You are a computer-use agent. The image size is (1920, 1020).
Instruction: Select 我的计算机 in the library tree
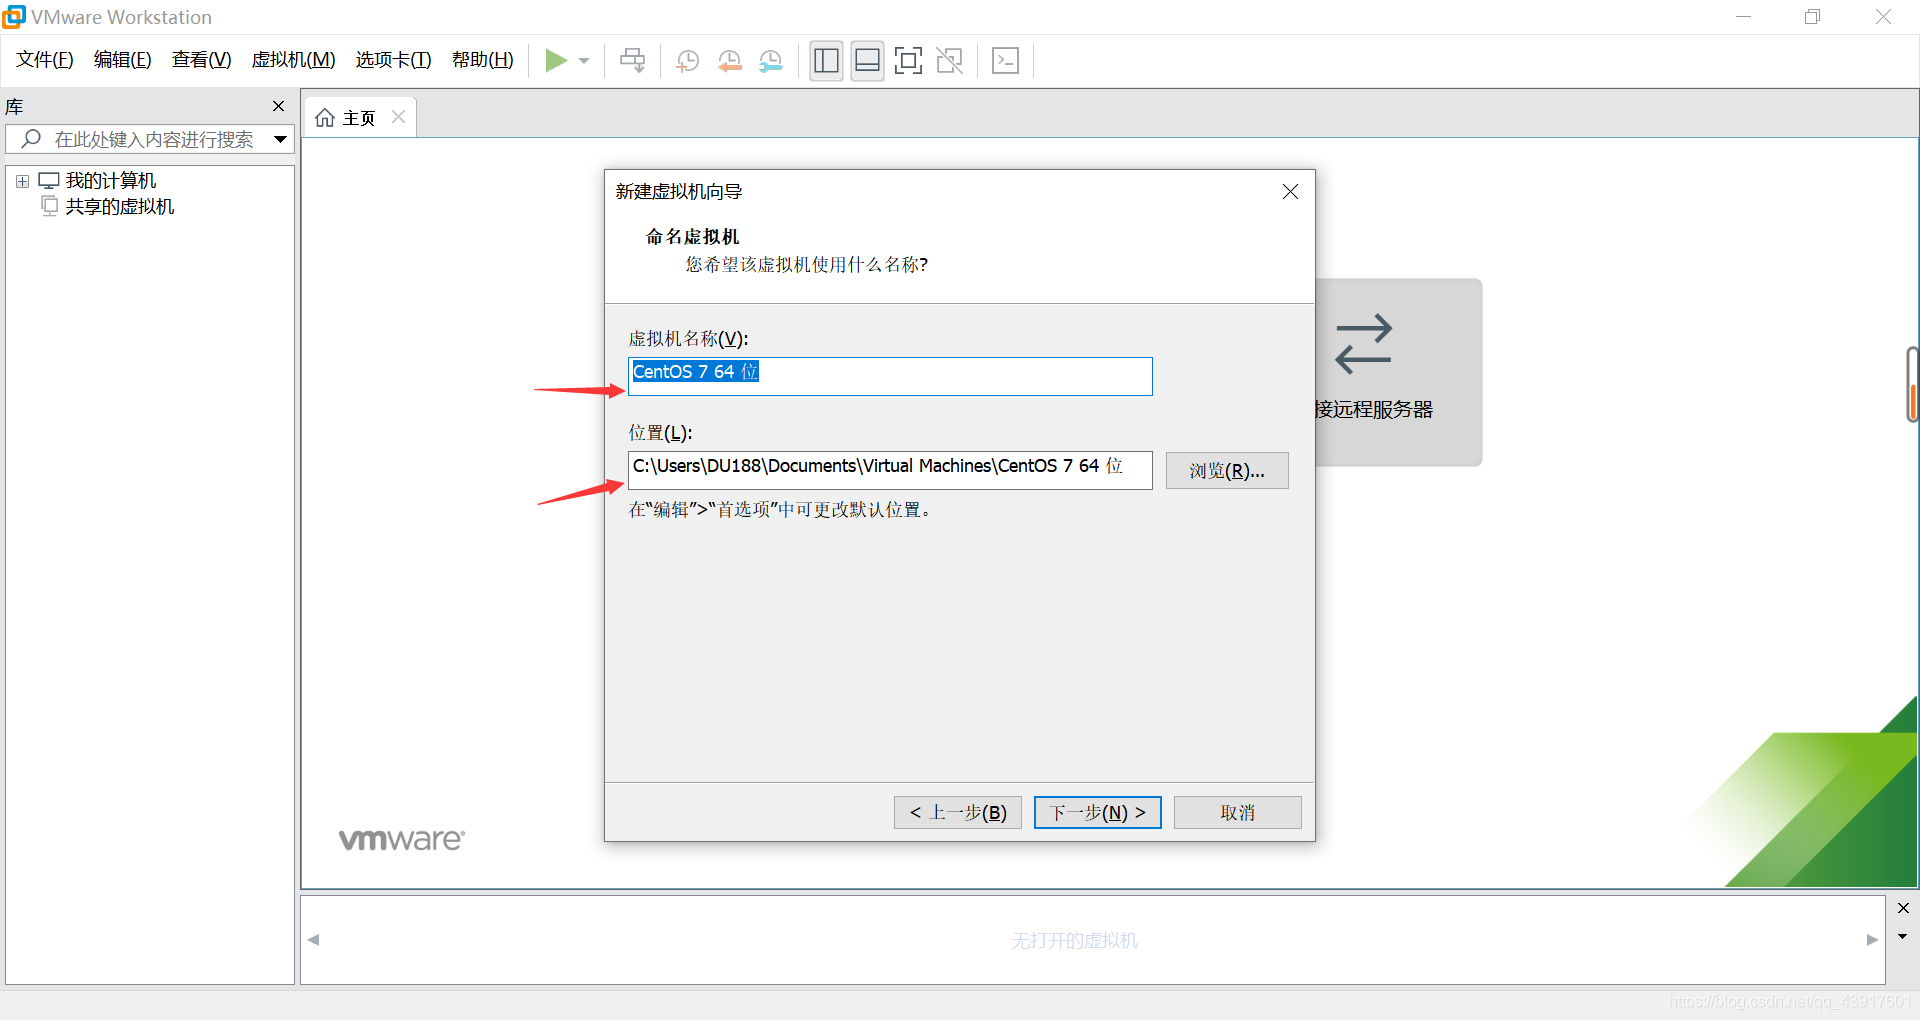pos(111,181)
